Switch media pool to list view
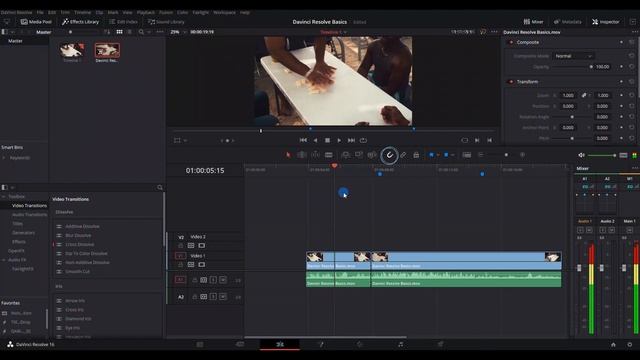640x360 pixels. click(129, 32)
